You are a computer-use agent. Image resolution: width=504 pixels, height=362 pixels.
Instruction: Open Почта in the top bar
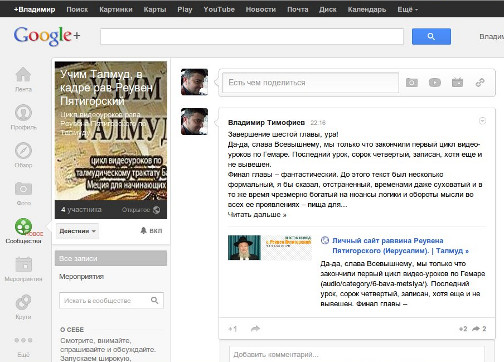point(298,9)
